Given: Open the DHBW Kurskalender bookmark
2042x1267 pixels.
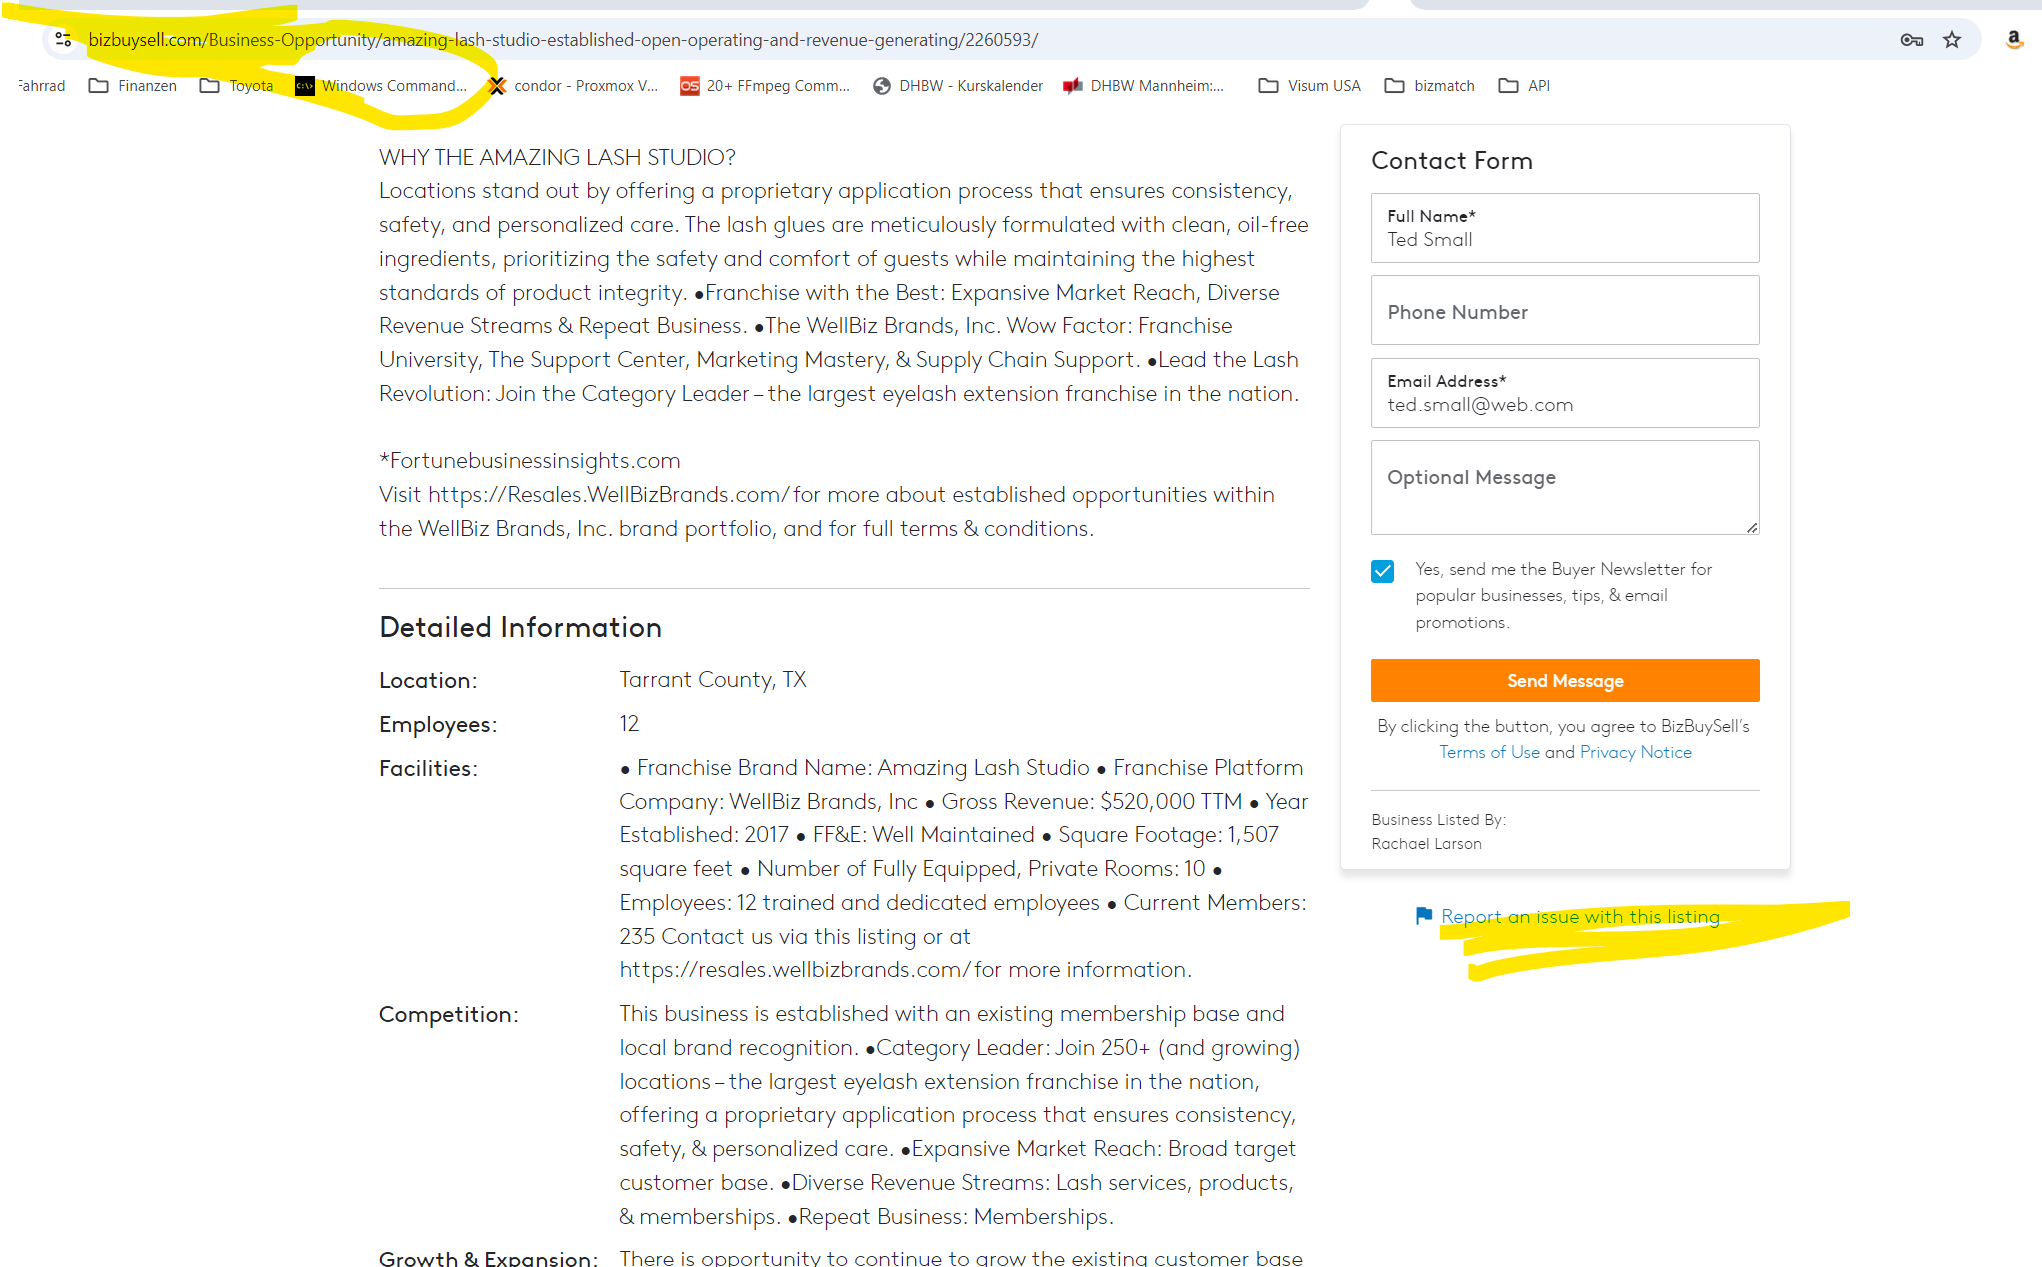Looking at the screenshot, I should (958, 86).
